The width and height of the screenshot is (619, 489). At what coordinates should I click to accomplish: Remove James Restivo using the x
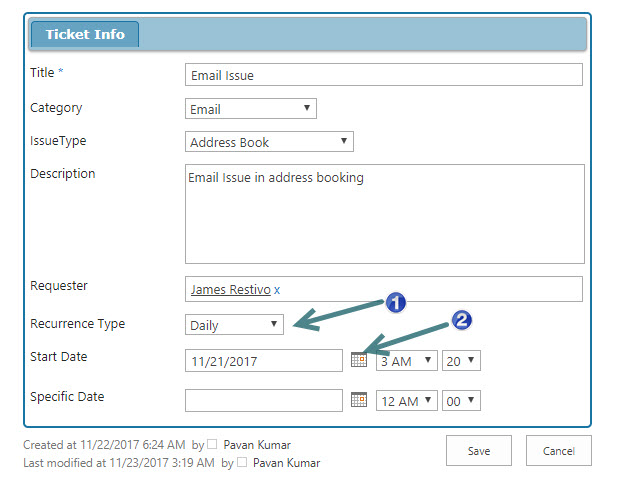pos(278,290)
